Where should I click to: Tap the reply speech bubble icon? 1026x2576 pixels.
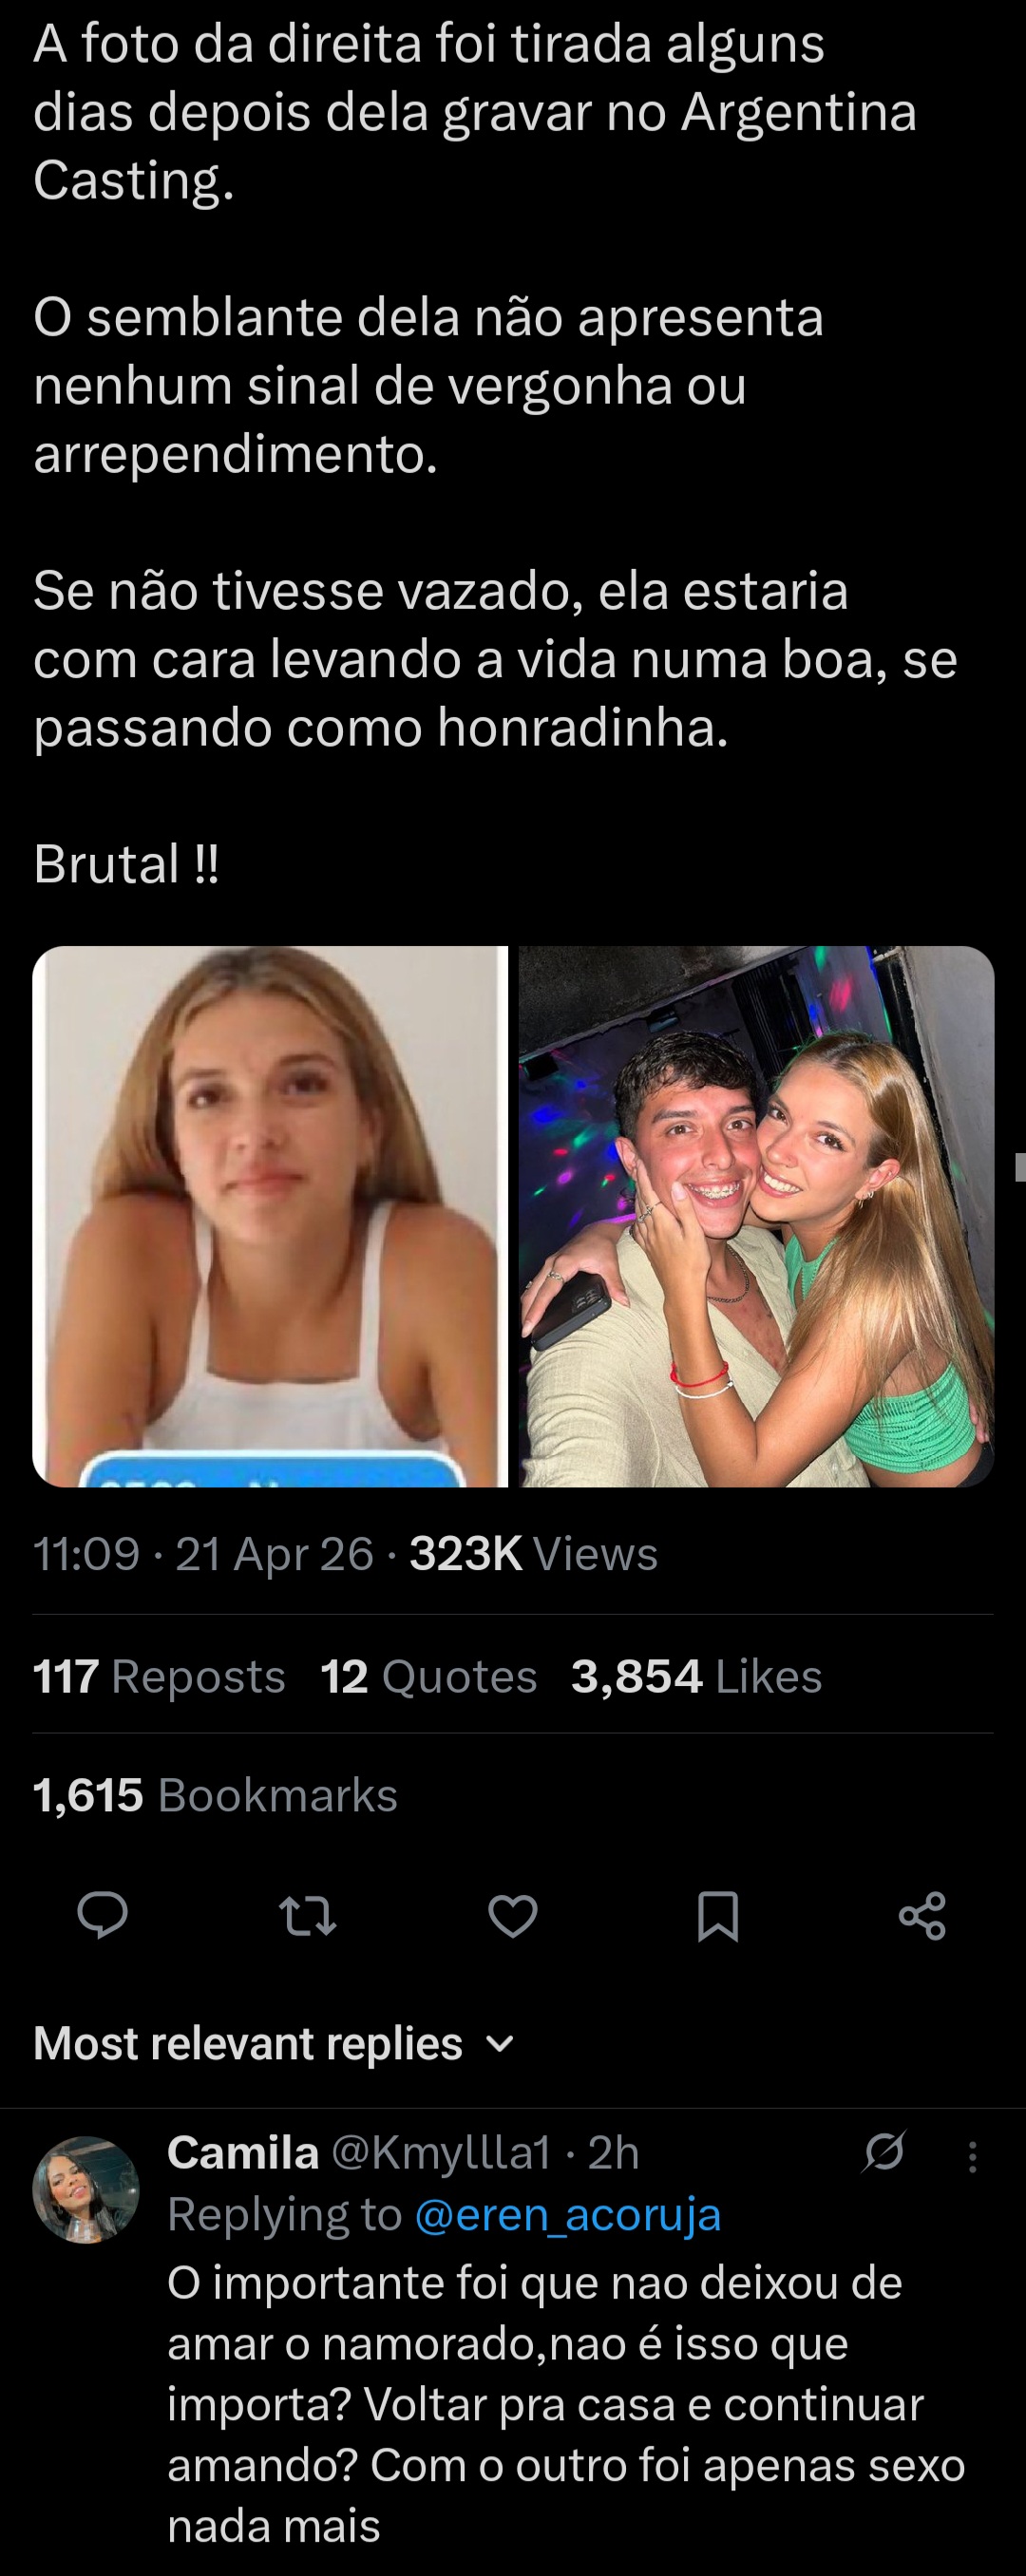tap(103, 1916)
